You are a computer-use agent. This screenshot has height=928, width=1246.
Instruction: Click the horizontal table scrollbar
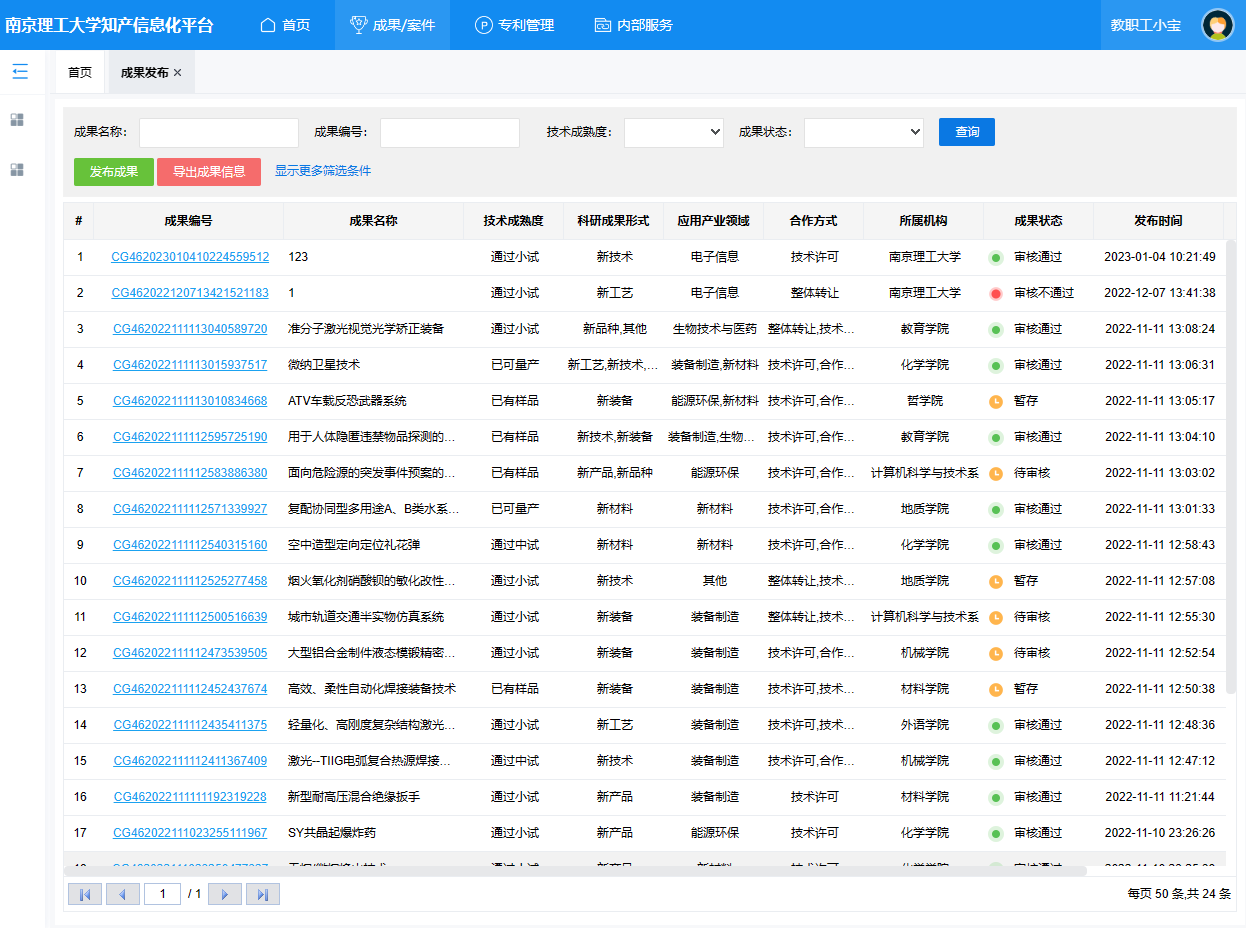pyautogui.click(x=575, y=871)
